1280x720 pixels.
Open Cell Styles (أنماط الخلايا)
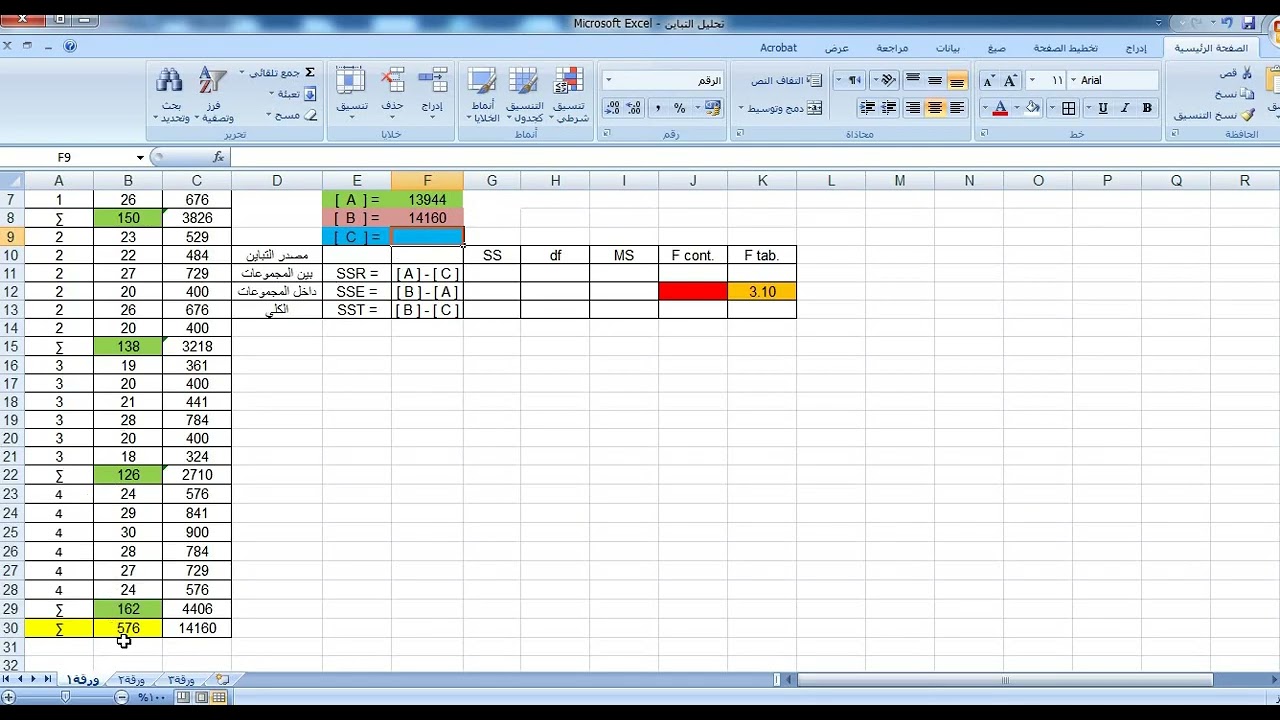(x=484, y=95)
